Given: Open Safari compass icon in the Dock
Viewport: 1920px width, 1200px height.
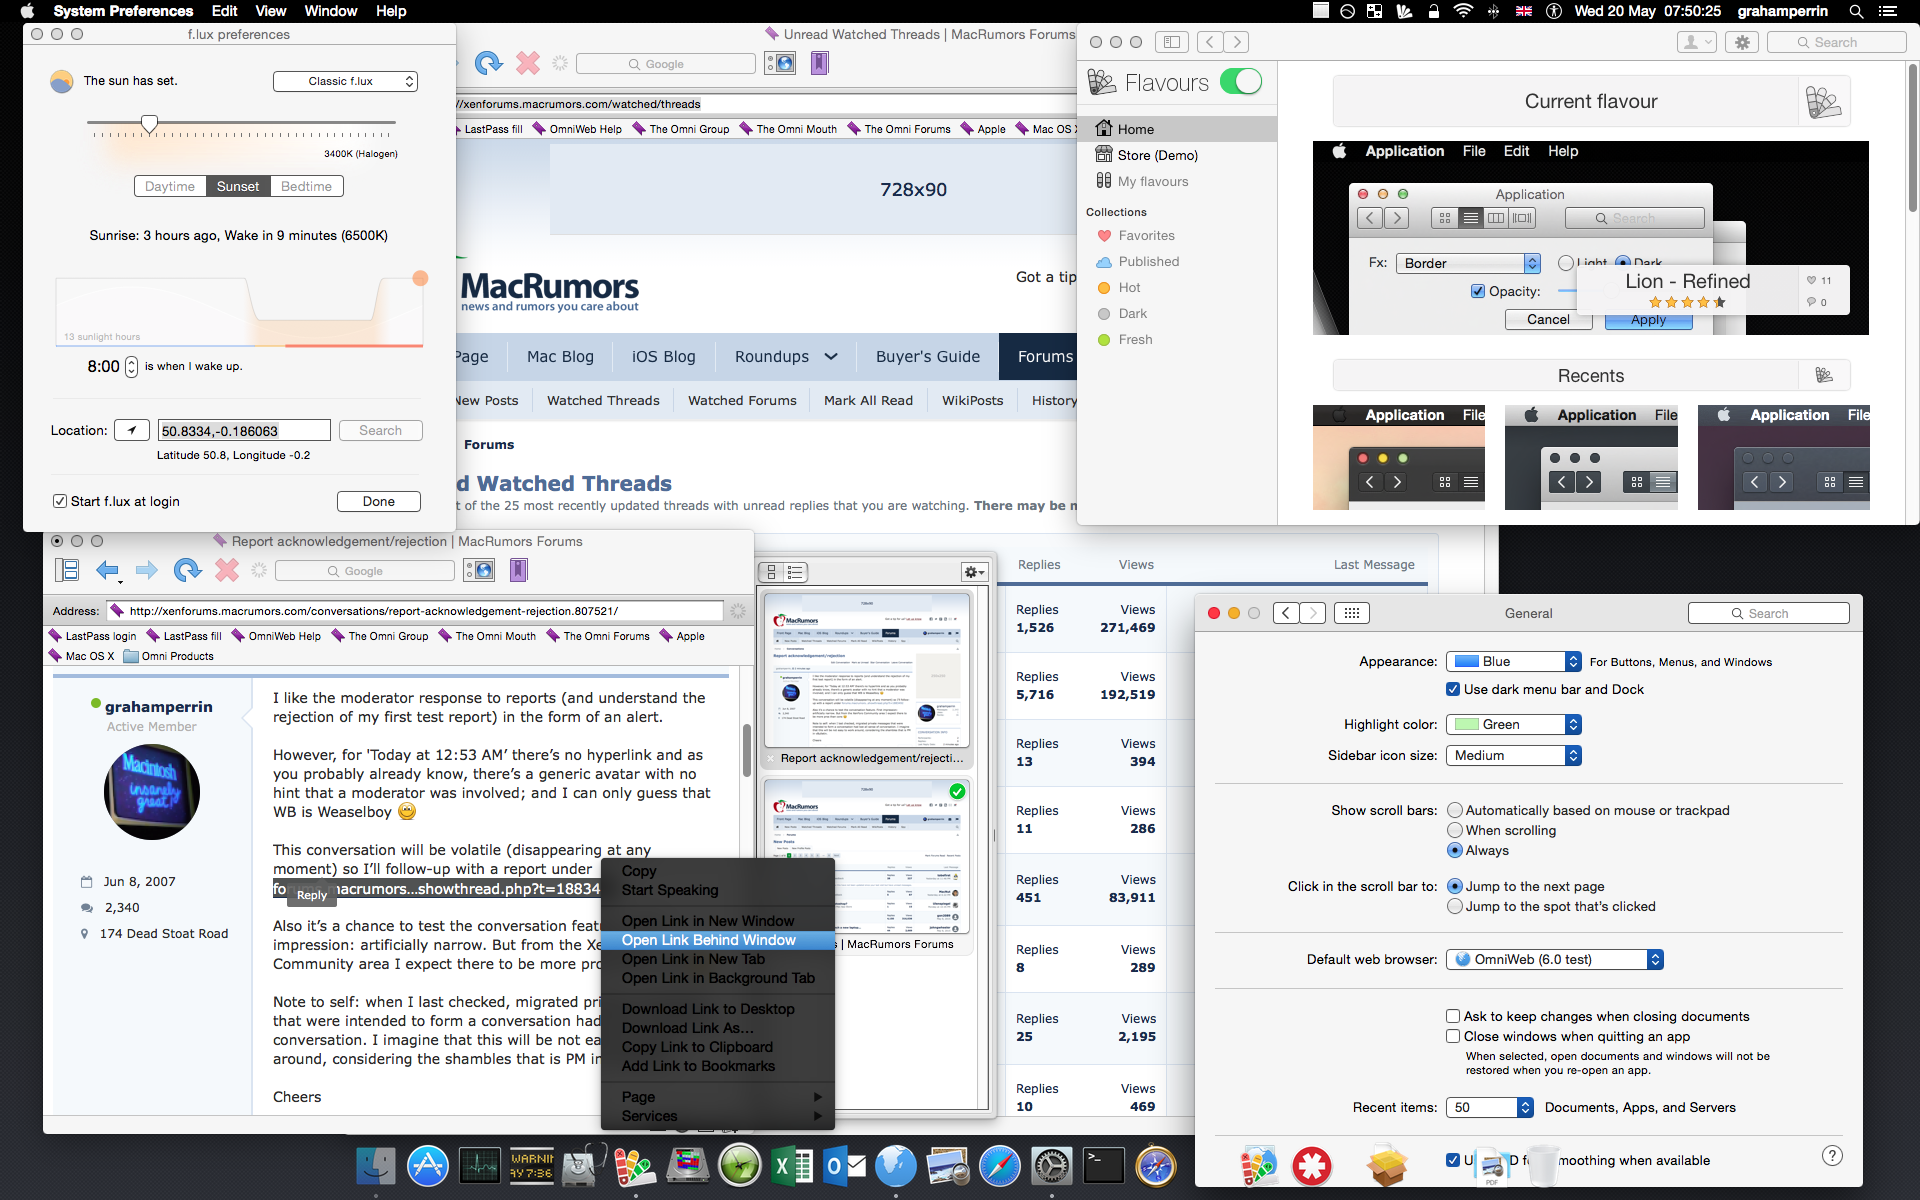Looking at the screenshot, I should pos(1000,1166).
